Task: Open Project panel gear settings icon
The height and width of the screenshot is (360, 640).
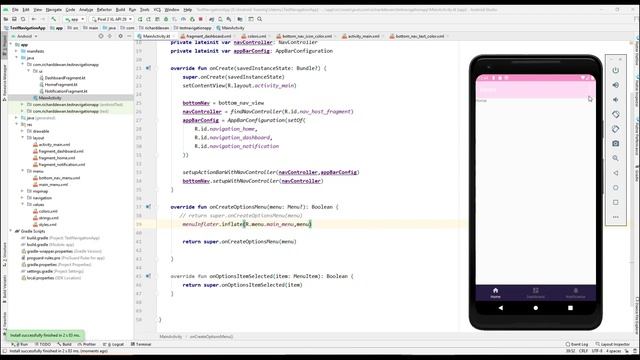Action: click(x=120, y=36)
